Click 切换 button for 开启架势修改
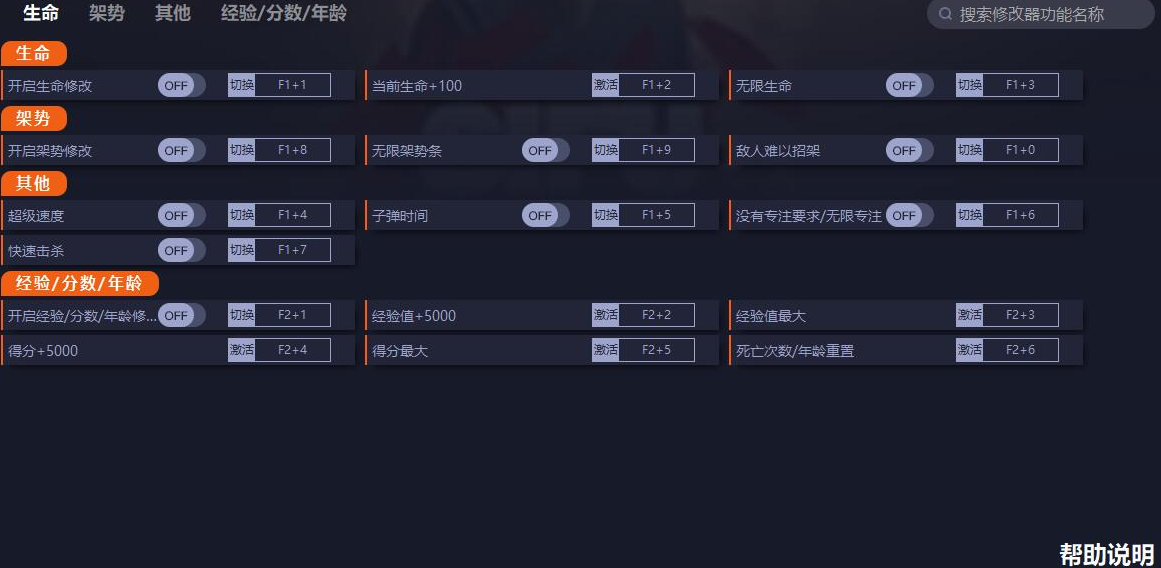The width and height of the screenshot is (1161, 568). coord(242,151)
